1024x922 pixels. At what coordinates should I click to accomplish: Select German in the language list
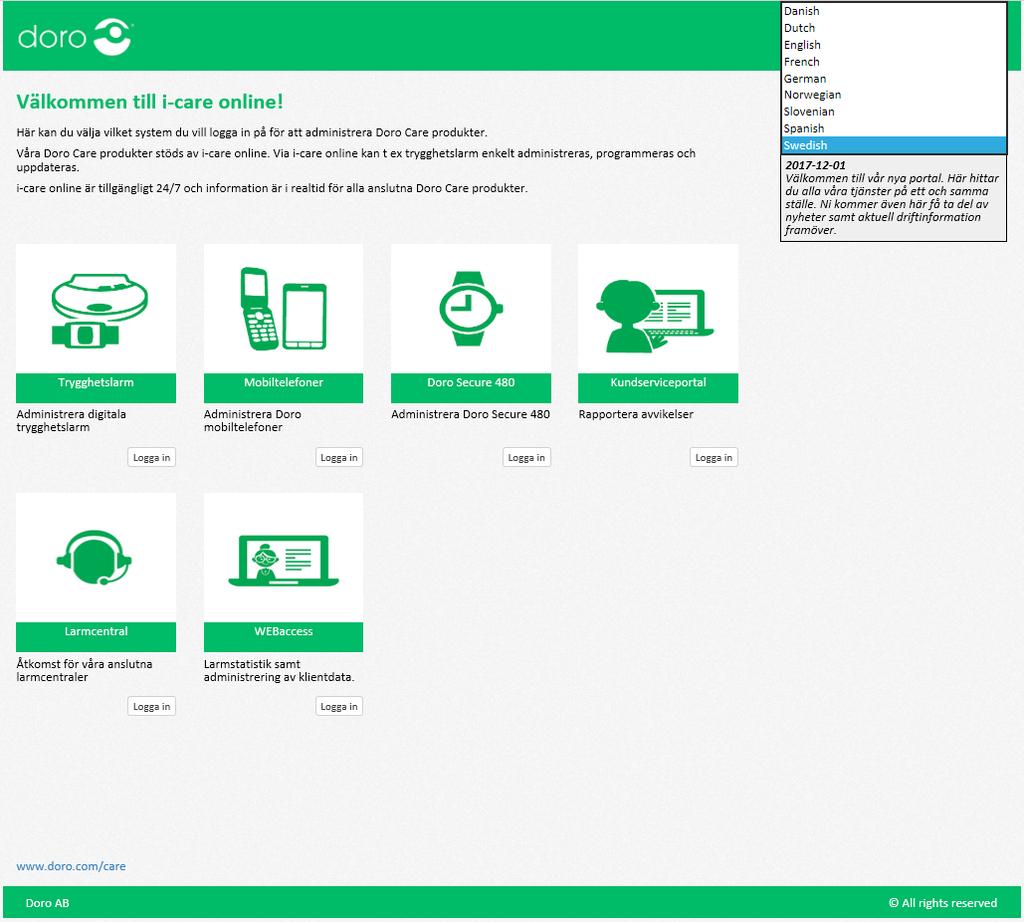pyautogui.click(x=893, y=78)
